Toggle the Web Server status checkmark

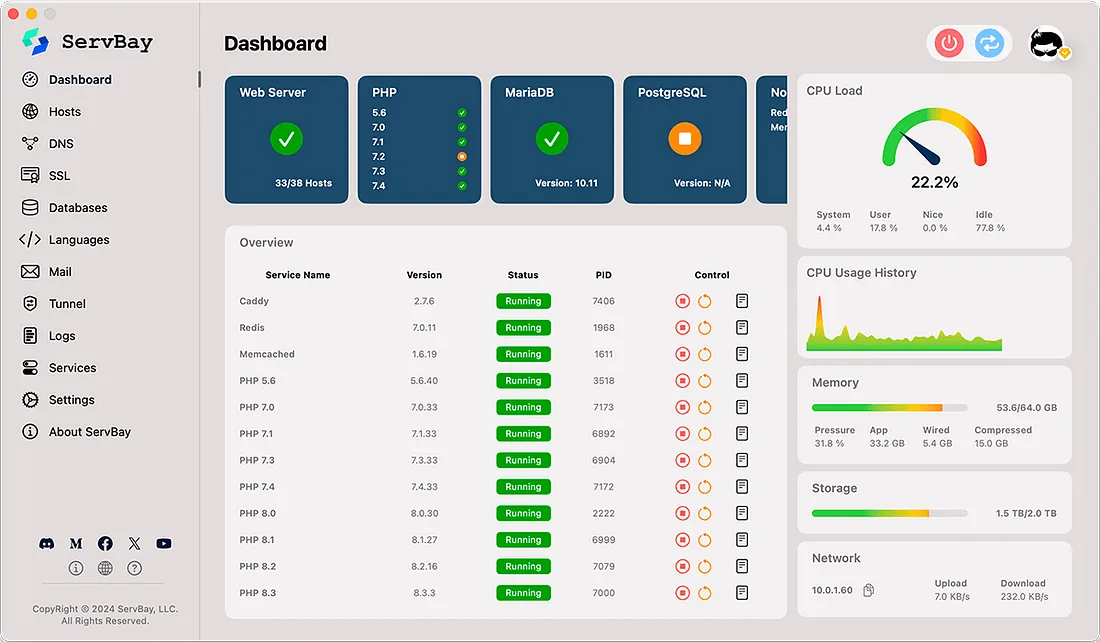coord(286,138)
